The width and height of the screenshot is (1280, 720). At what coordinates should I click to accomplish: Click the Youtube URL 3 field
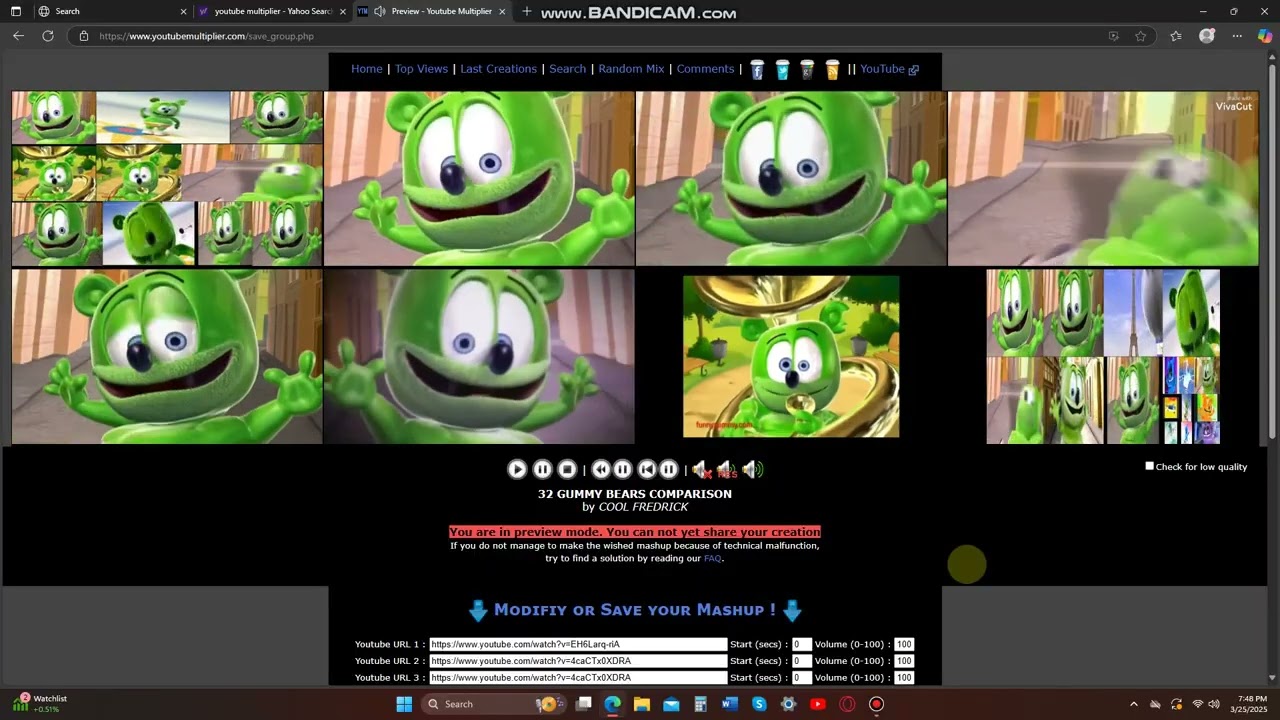[x=578, y=678]
